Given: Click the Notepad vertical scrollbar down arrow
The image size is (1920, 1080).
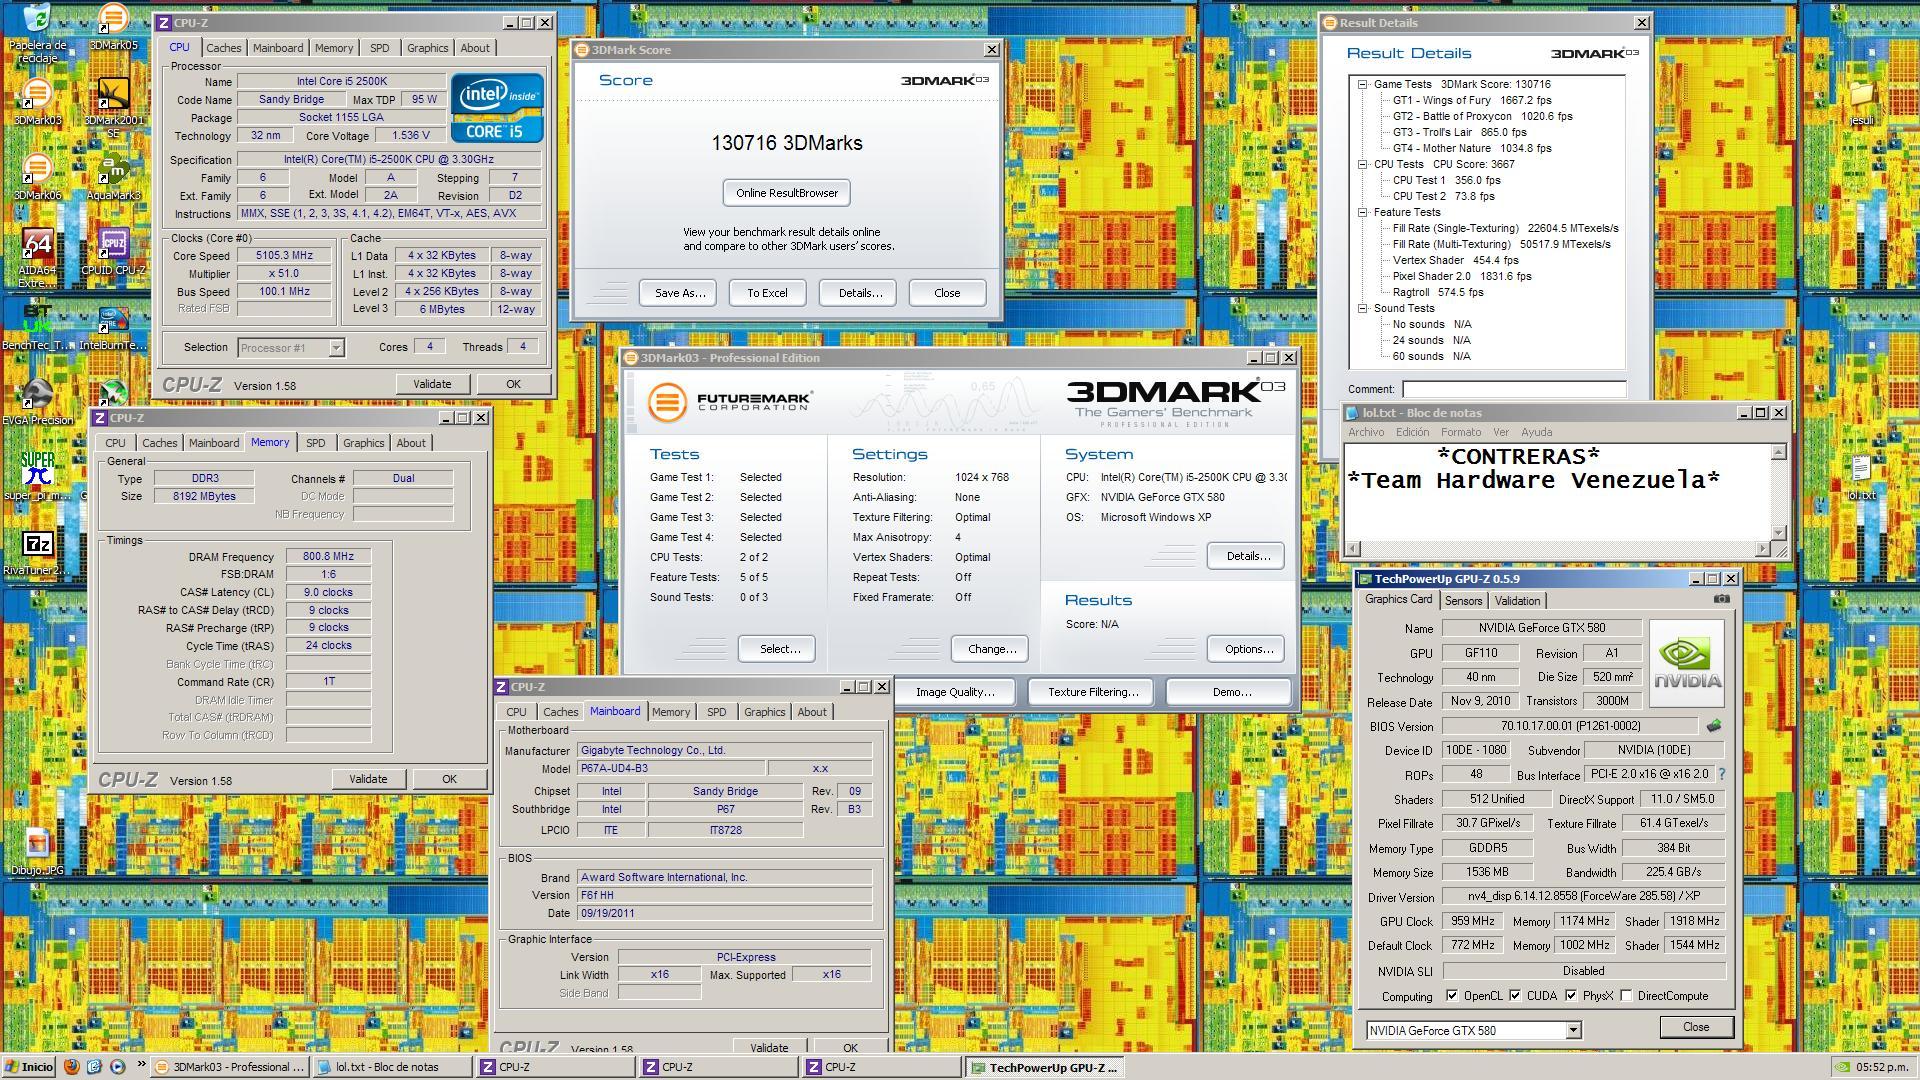Looking at the screenshot, I should 1777,533.
